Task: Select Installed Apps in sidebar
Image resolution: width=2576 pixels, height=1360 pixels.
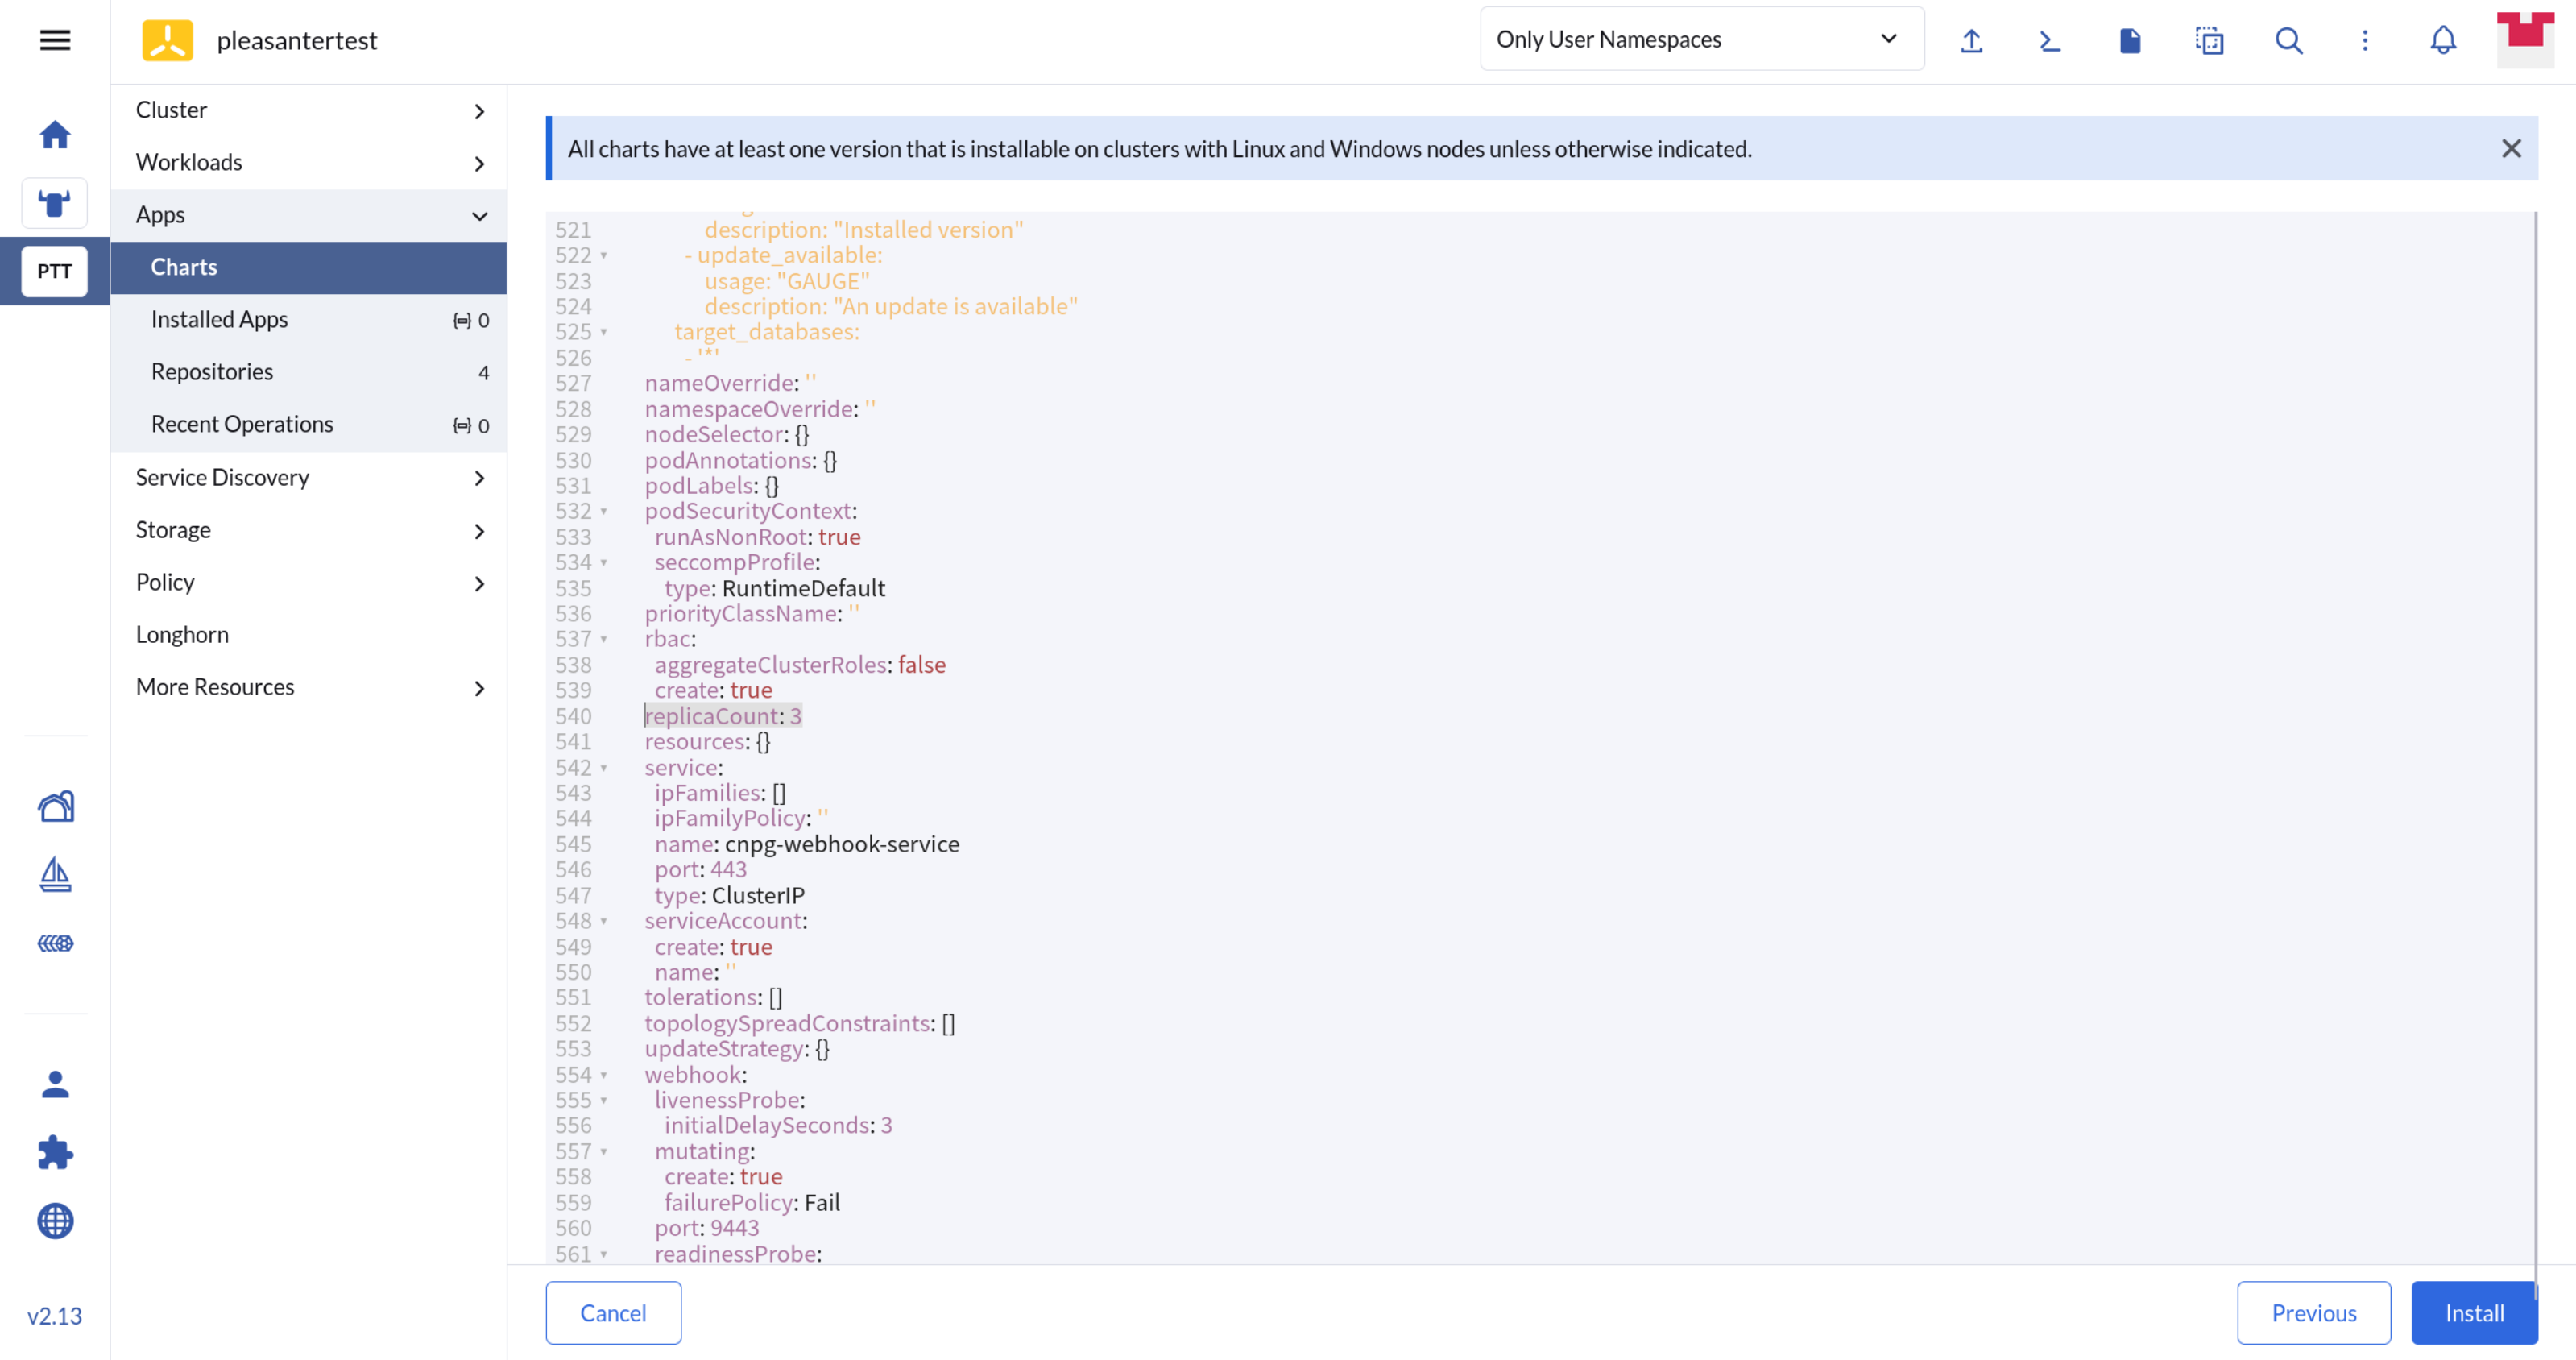Action: [x=219, y=319]
